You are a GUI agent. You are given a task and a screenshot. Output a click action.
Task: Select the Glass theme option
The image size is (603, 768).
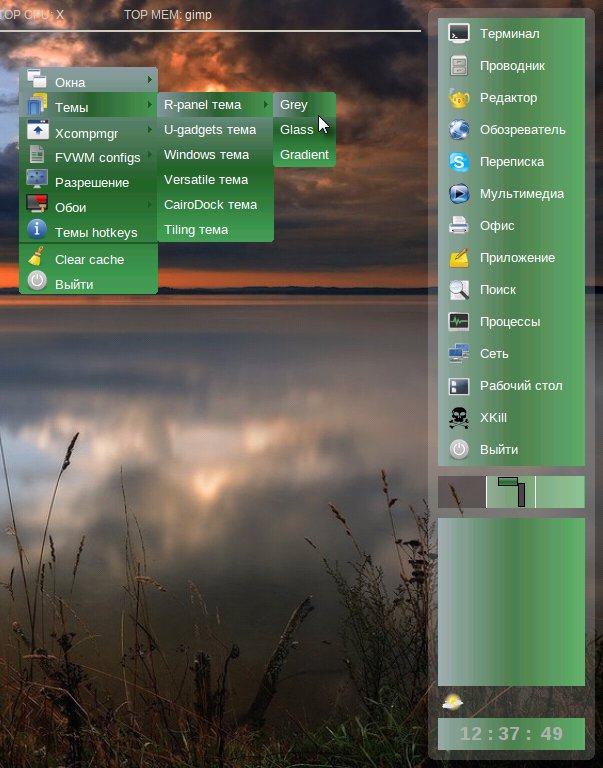pos(304,130)
